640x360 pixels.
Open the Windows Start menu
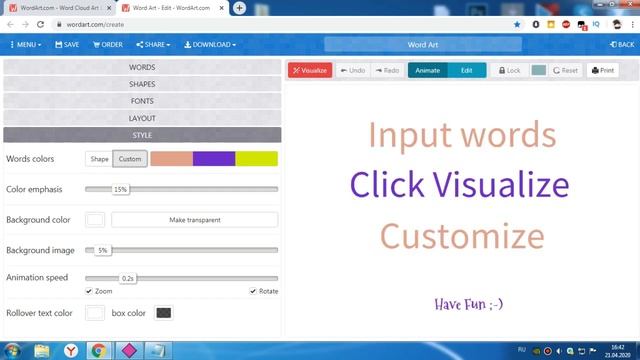click(12, 351)
